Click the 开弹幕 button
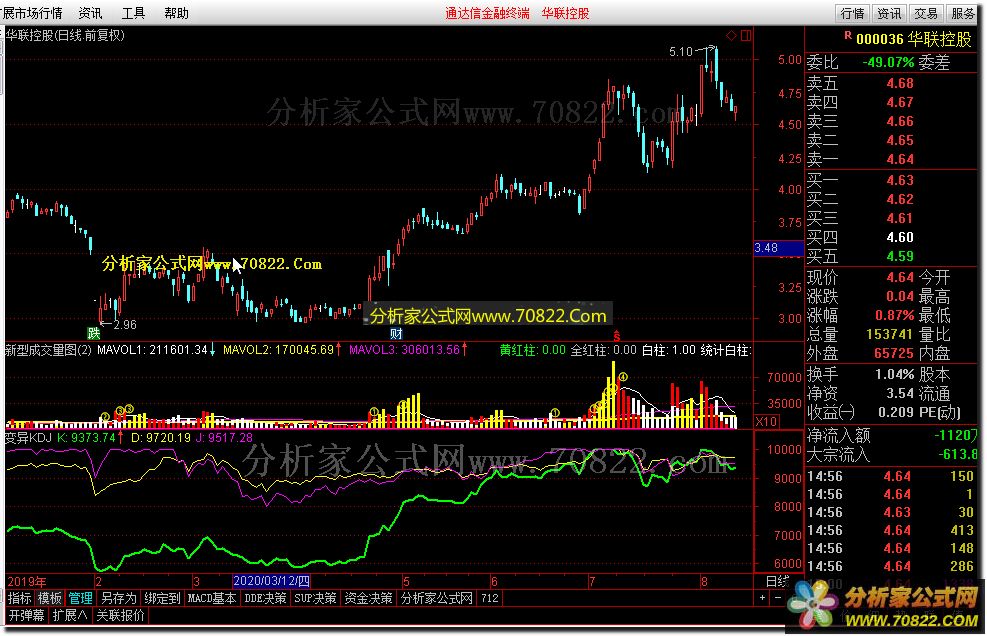The width and height of the screenshot is (987, 636). coord(26,615)
